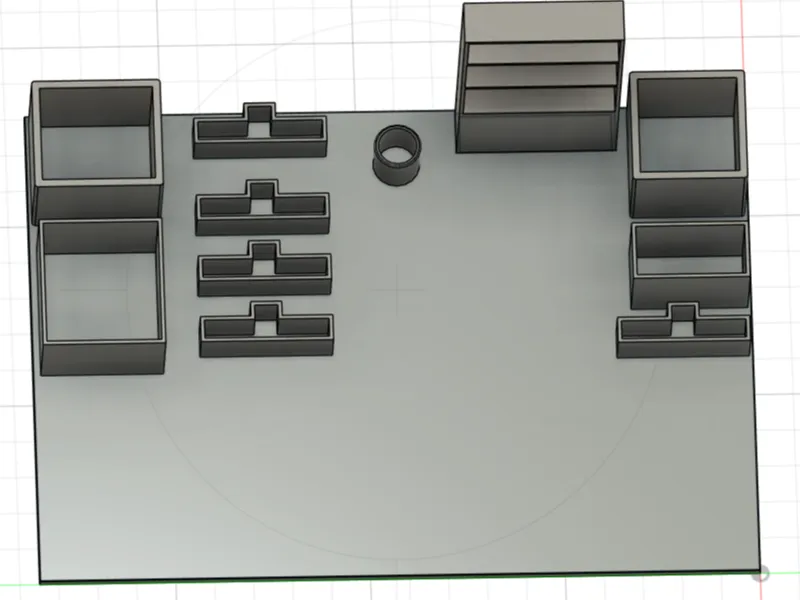Select the lone T-shaped body on the right side
This screenshot has height=600, width=800.
tap(684, 331)
